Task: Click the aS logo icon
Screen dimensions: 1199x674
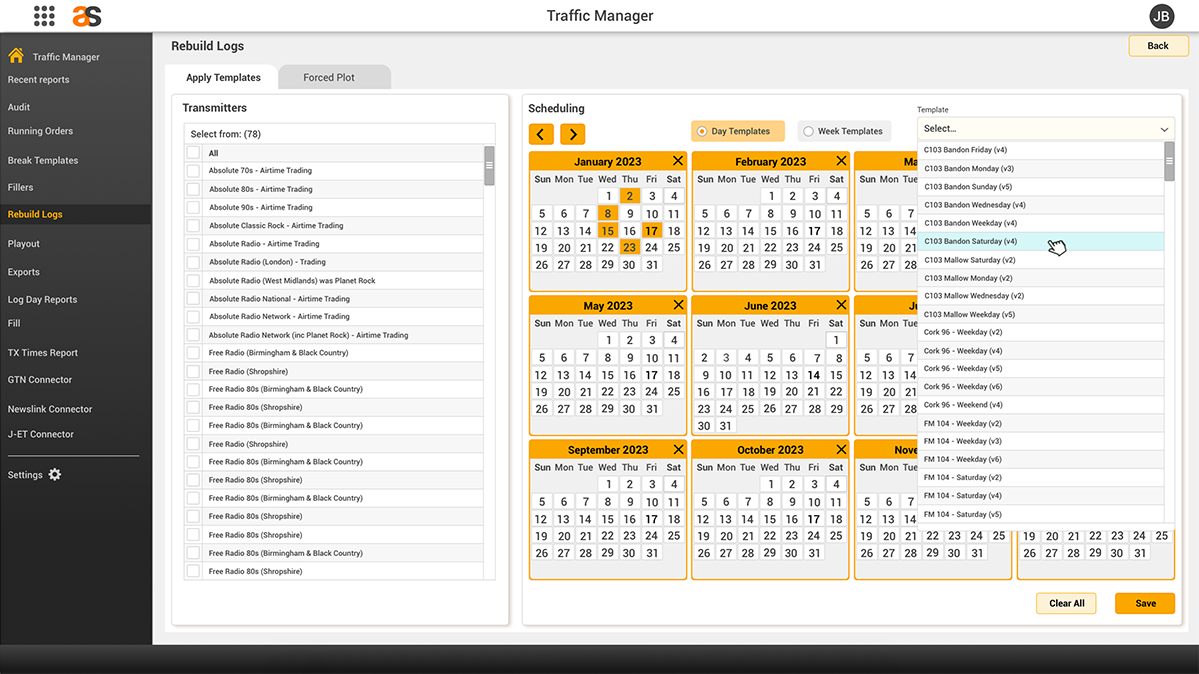Action: coord(86,16)
